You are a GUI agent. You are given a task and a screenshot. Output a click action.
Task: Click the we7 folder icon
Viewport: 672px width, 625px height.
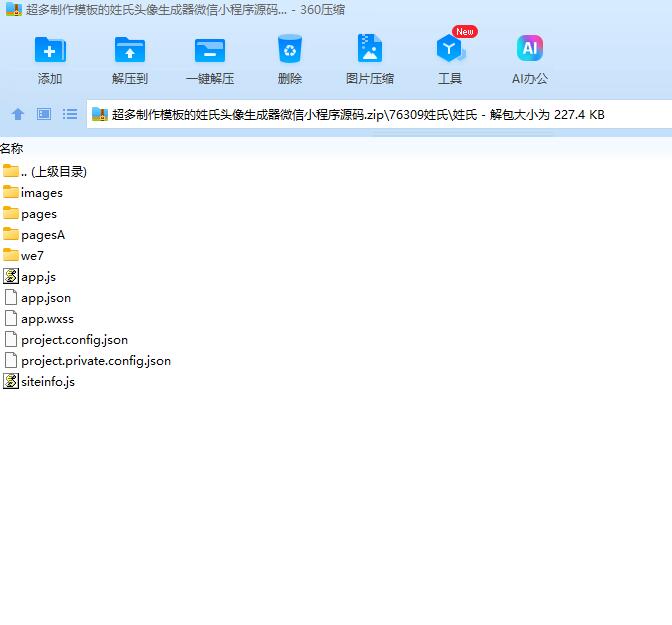[11, 255]
